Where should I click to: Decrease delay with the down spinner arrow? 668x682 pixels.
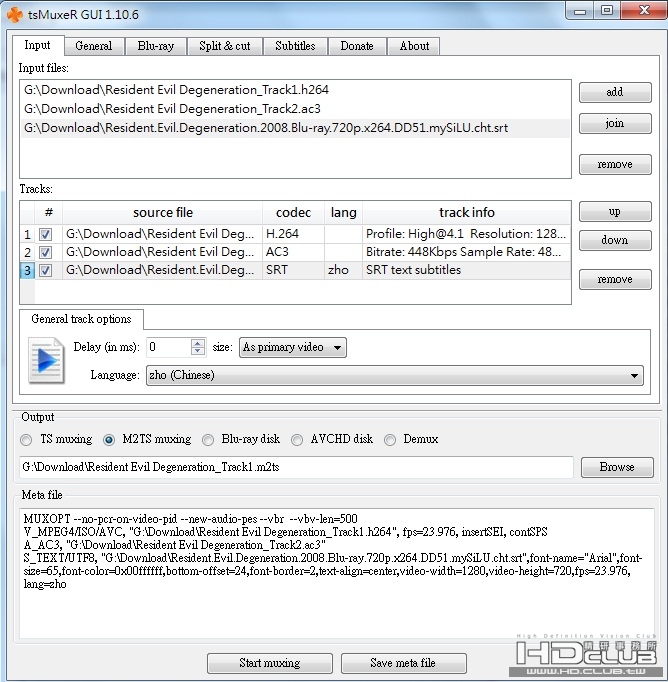[198, 351]
